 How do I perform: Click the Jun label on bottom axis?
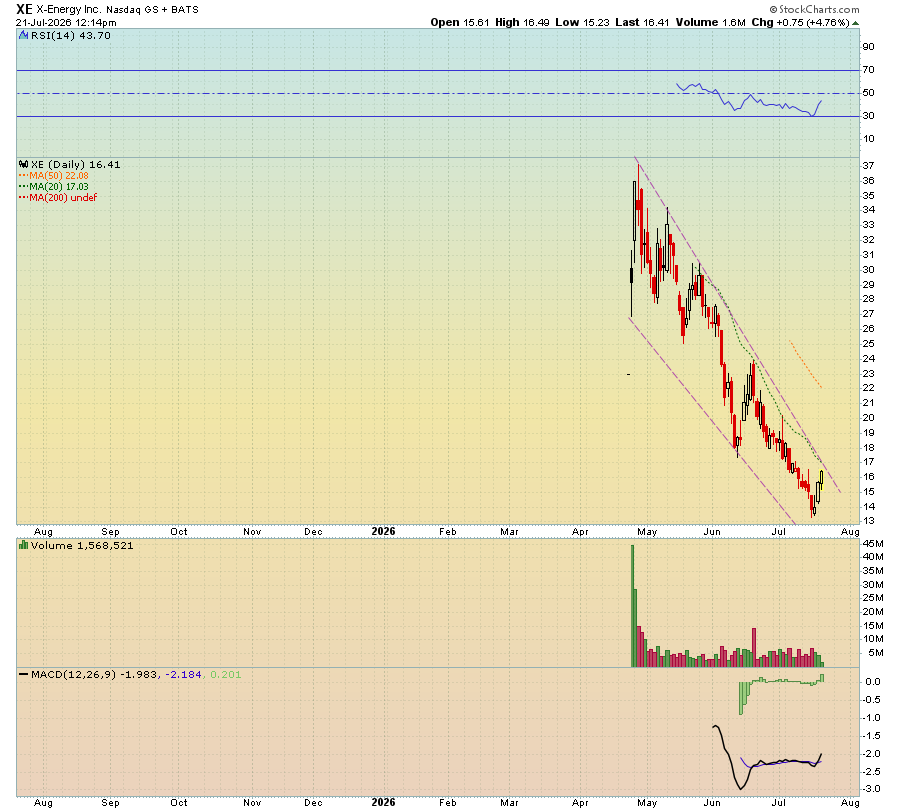(712, 803)
